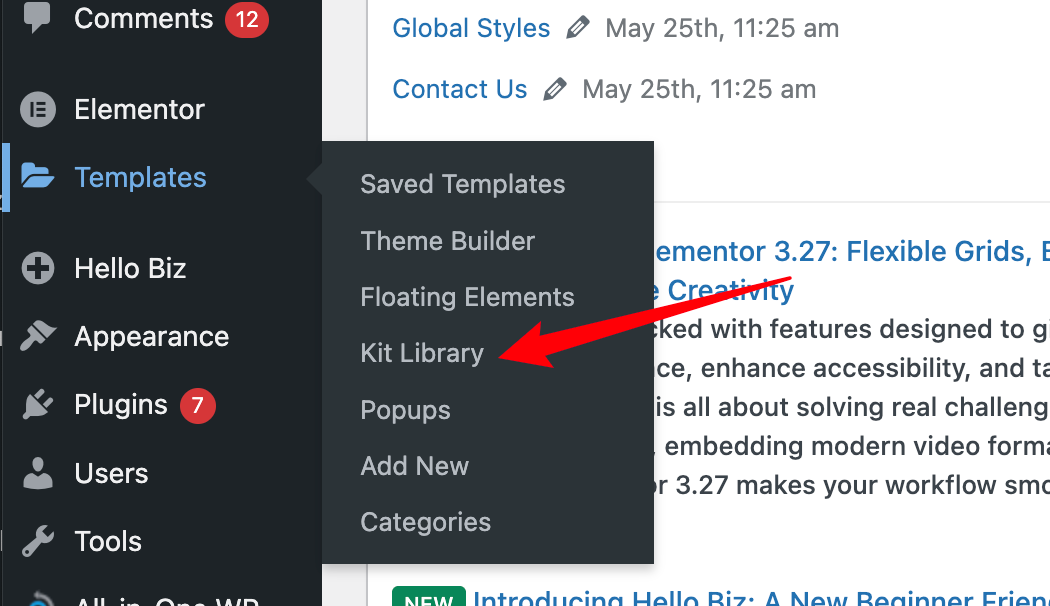The width and height of the screenshot is (1050, 606).
Task: Choose Saved Templates in the flyout menu
Action: point(463,184)
